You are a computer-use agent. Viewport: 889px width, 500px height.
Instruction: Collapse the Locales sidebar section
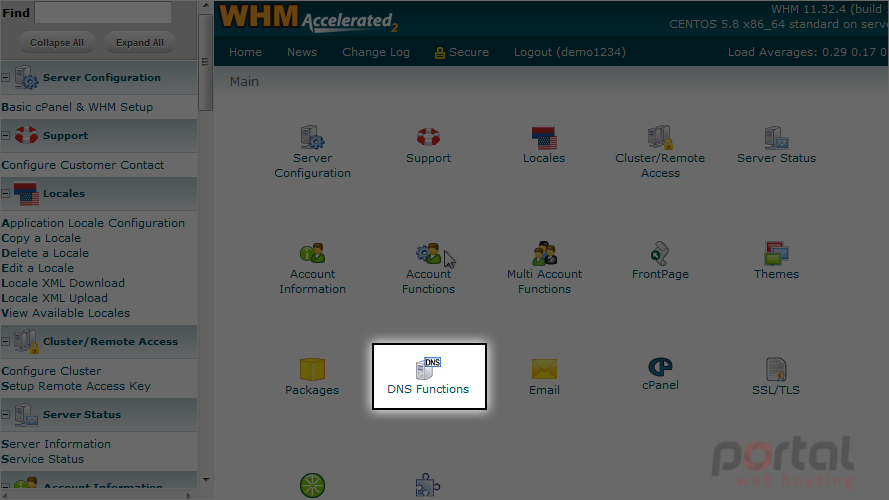pyautogui.click(x=6, y=193)
